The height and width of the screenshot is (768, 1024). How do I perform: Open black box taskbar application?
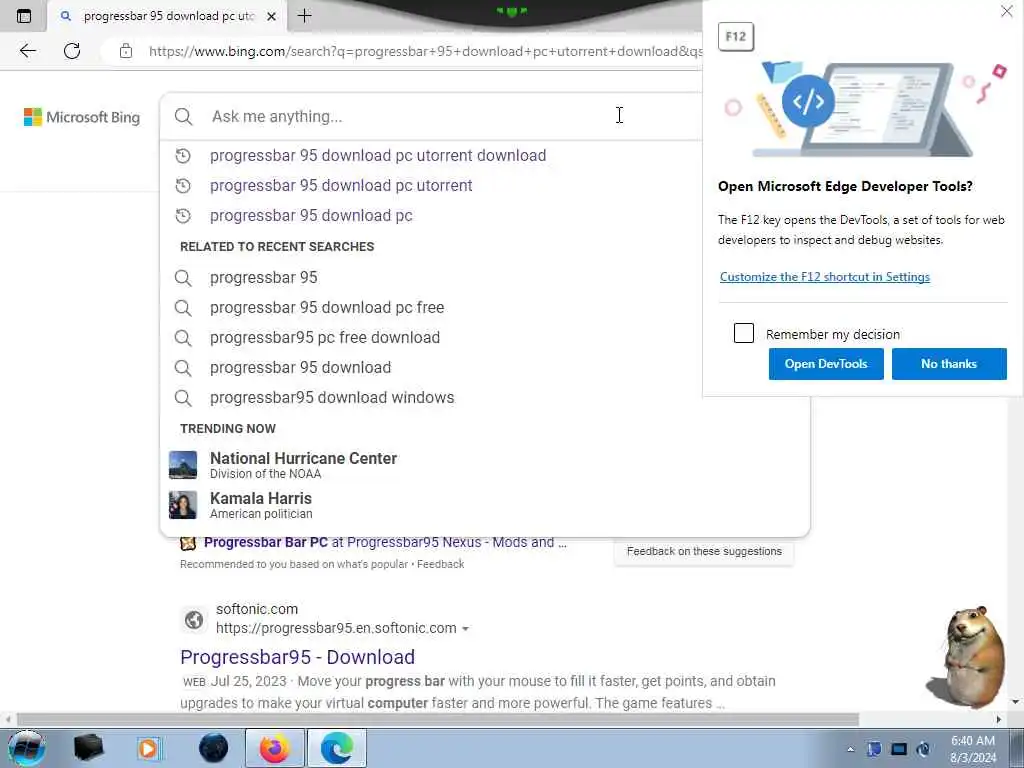[89, 748]
